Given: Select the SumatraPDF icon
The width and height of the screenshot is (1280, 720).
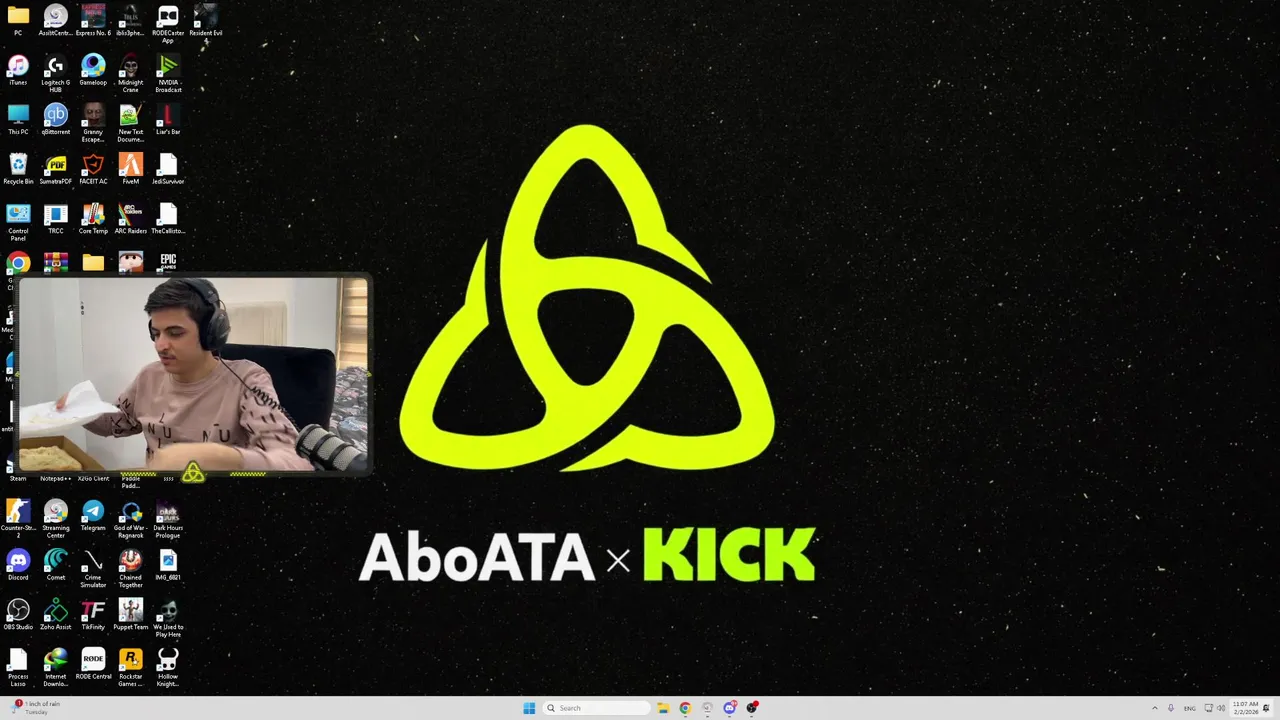Looking at the screenshot, I should point(56,169).
